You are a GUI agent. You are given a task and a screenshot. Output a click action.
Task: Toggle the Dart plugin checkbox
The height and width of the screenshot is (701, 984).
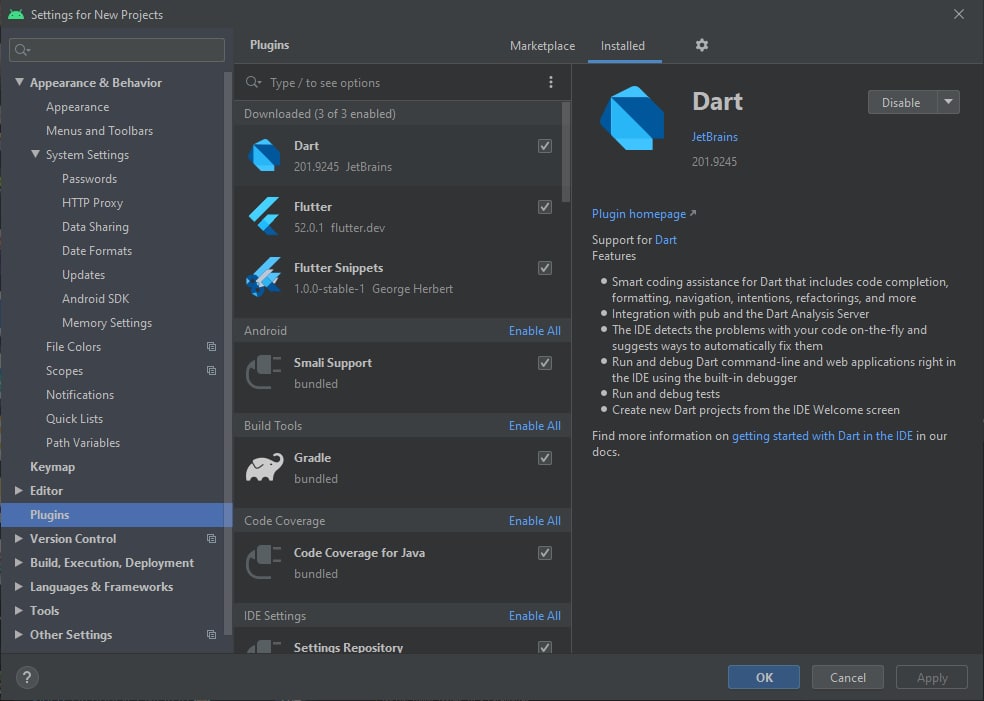[x=545, y=146]
